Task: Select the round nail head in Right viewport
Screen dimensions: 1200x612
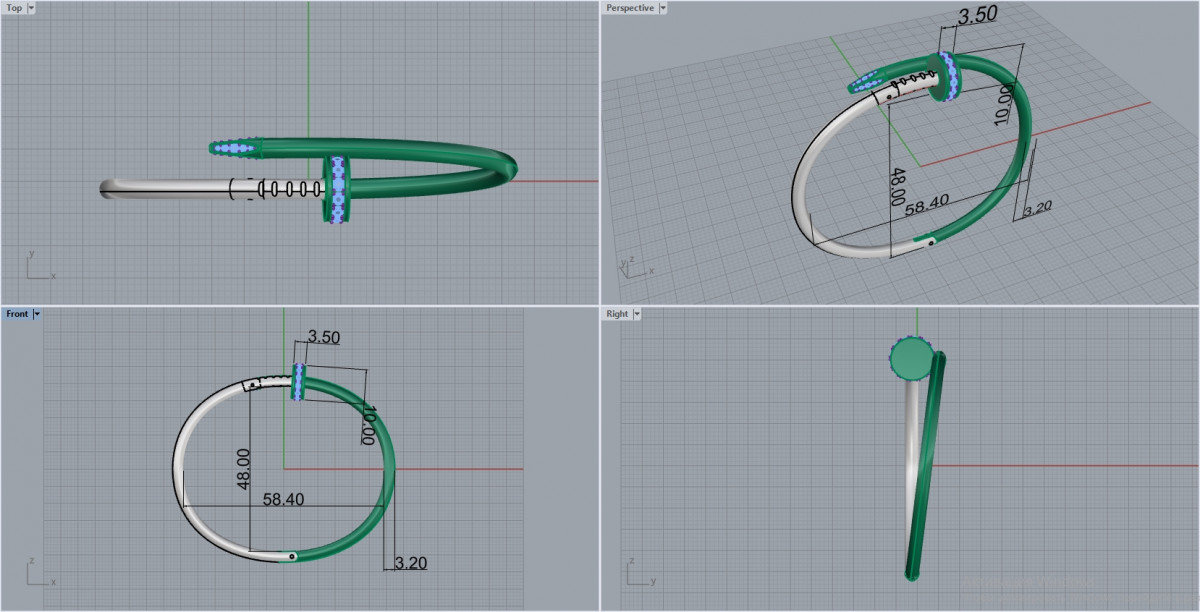Action: coord(910,358)
